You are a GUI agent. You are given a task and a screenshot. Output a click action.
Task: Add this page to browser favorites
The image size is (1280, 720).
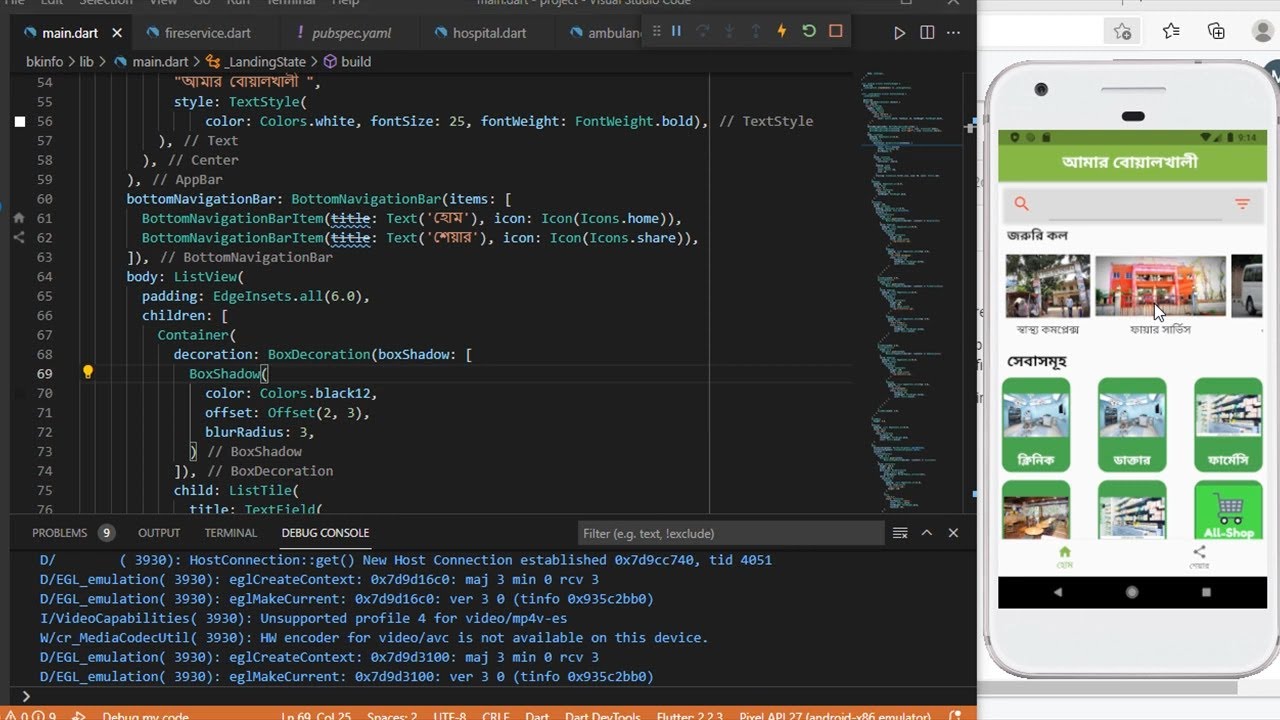click(1123, 31)
